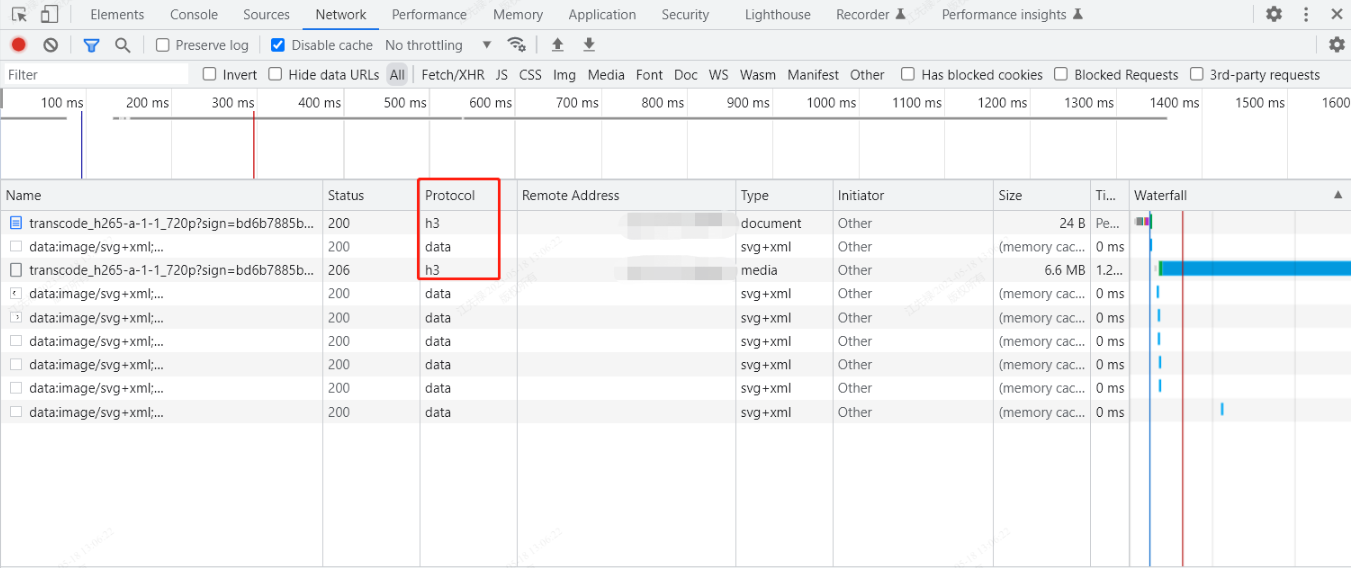Uncheck the Disable cache checkbox
Screen dimensions: 1351x568
tap(278, 45)
